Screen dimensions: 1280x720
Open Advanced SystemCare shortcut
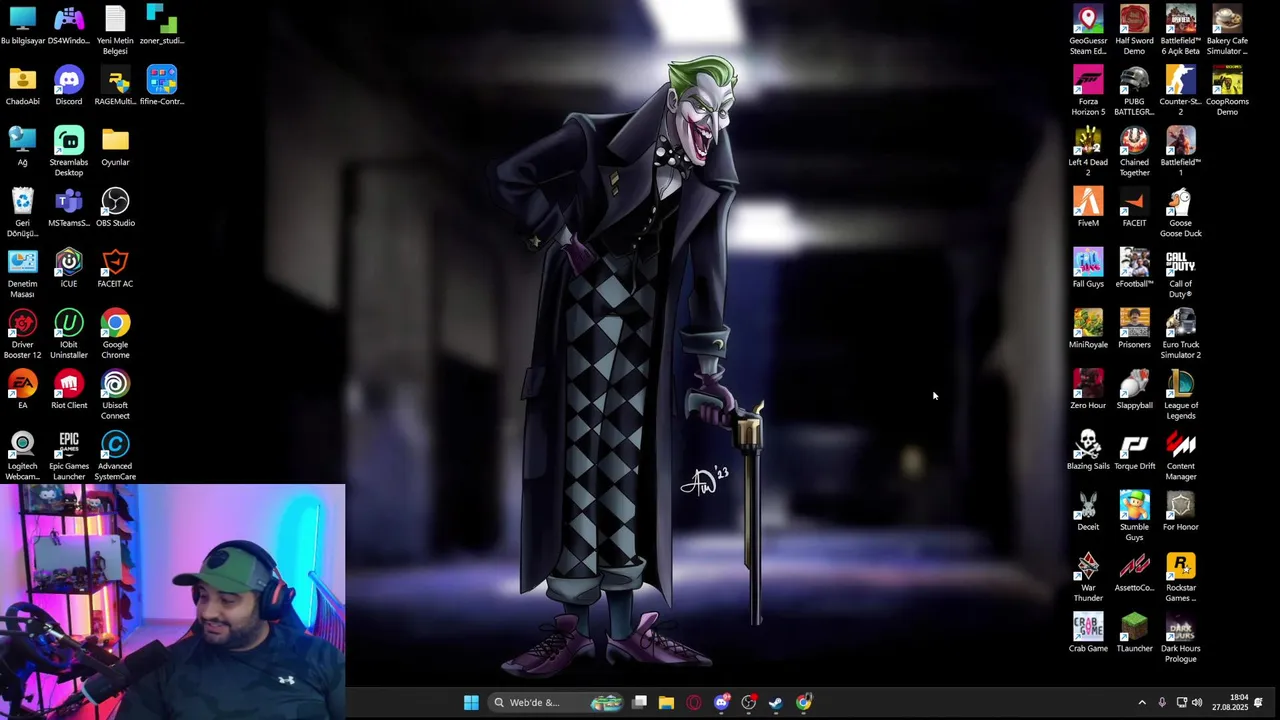[x=115, y=455]
